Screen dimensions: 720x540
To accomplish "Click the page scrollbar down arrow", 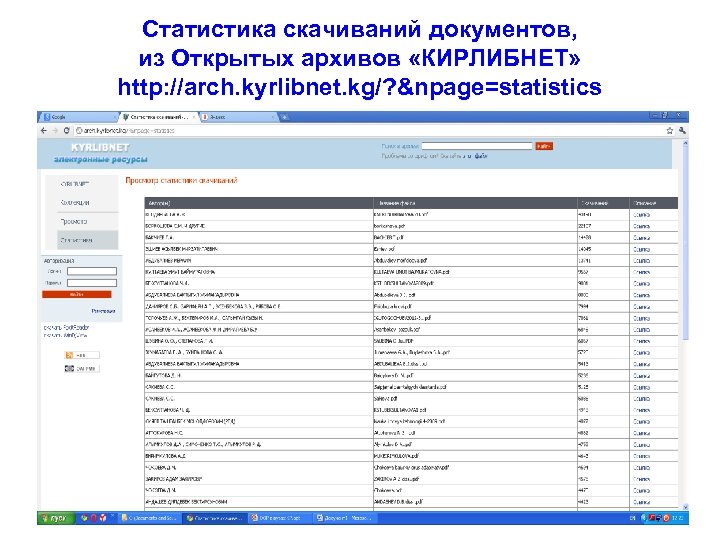I will pyautogui.click(x=685, y=507).
